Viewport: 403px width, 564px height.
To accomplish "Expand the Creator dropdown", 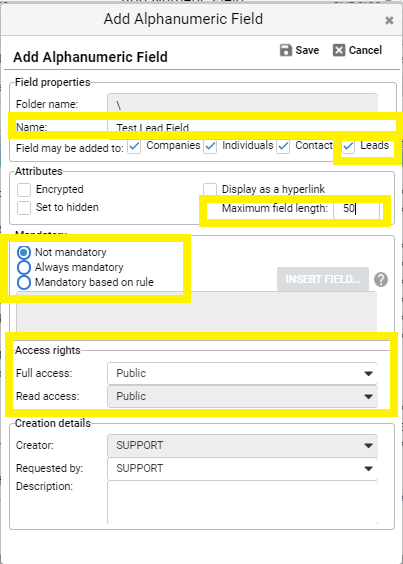I will point(243,446).
